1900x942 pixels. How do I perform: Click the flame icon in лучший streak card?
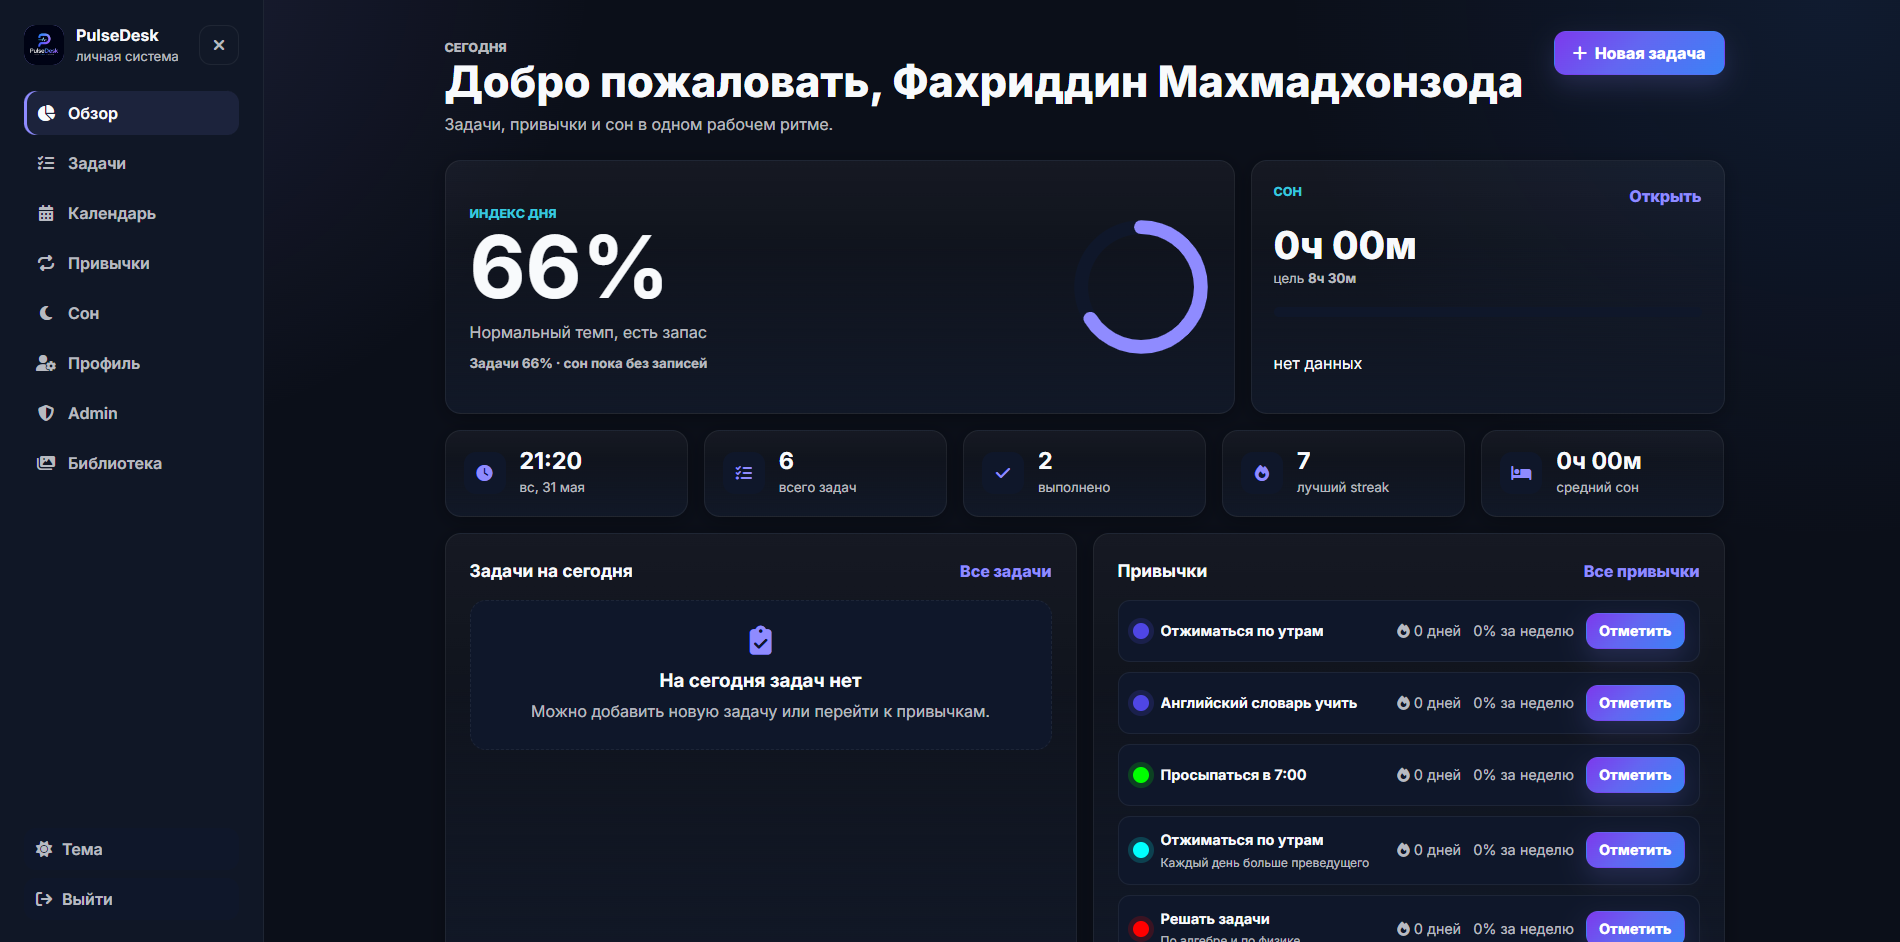pos(1261,473)
